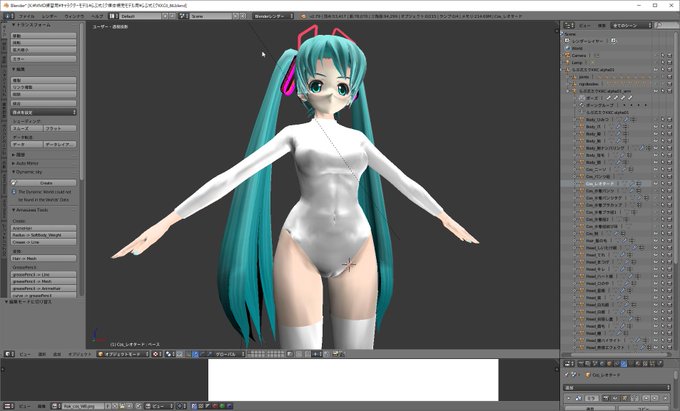This screenshot has width=680, height=411.
Task: Open the Info editor type selector icon
Action: click(8, 16)
